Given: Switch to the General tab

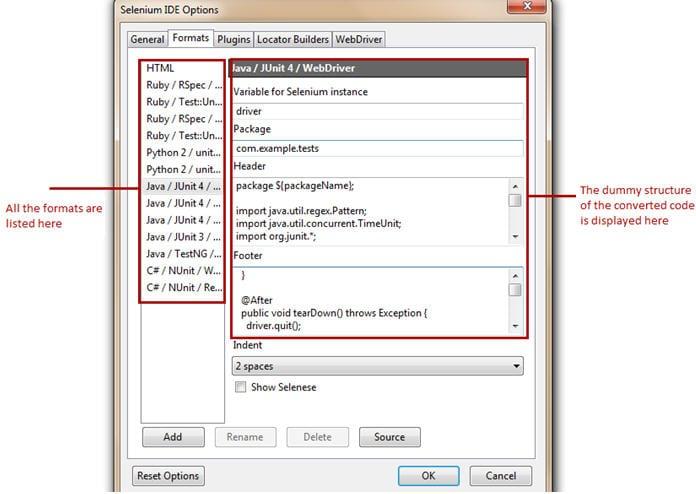Looking at the screenshot, I should (147, 40).
